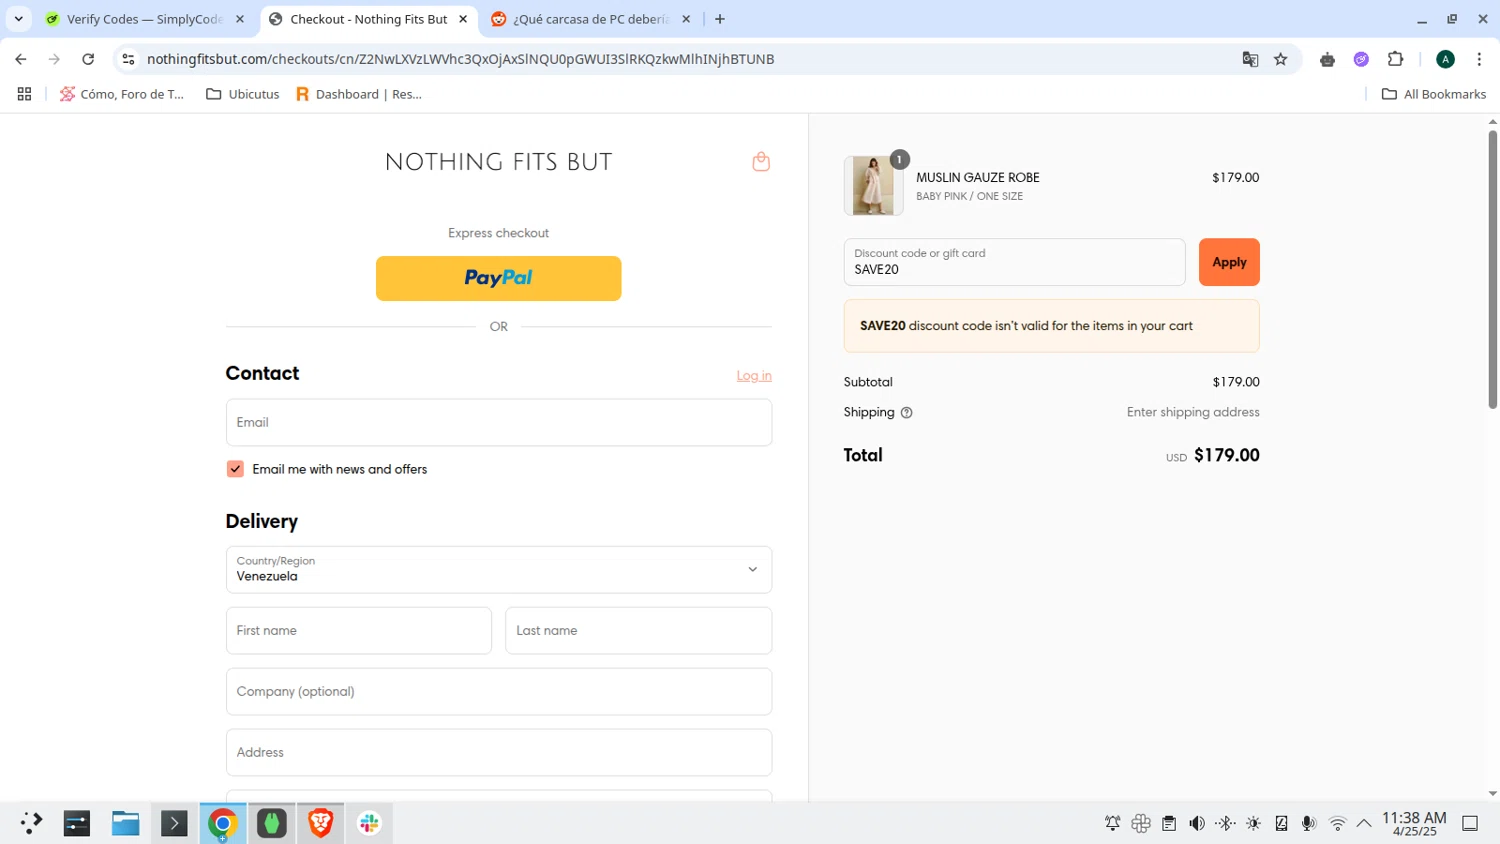Expand hidden system tray icons arrow
Image resolution: width=1500 pixels, height=844 pixels.
point(1364,824)
